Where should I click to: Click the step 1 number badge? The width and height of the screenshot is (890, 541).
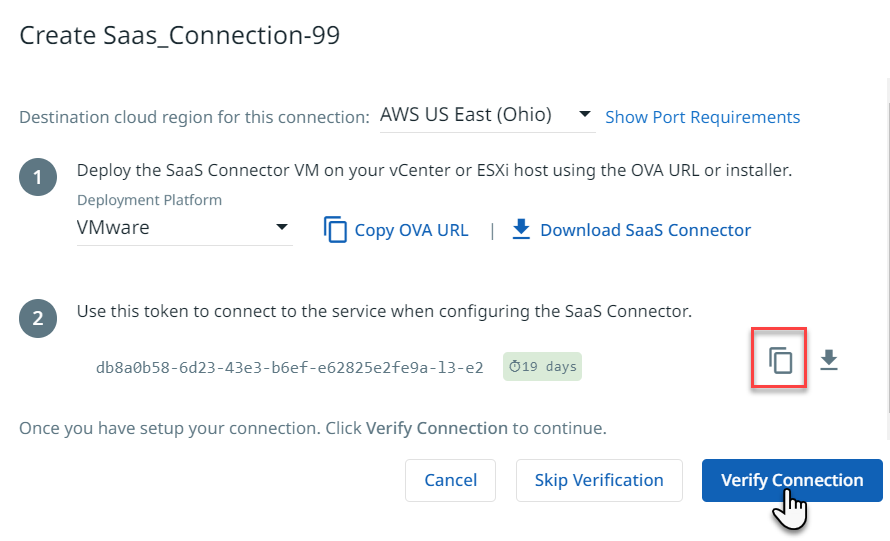[x=38, y=179]
